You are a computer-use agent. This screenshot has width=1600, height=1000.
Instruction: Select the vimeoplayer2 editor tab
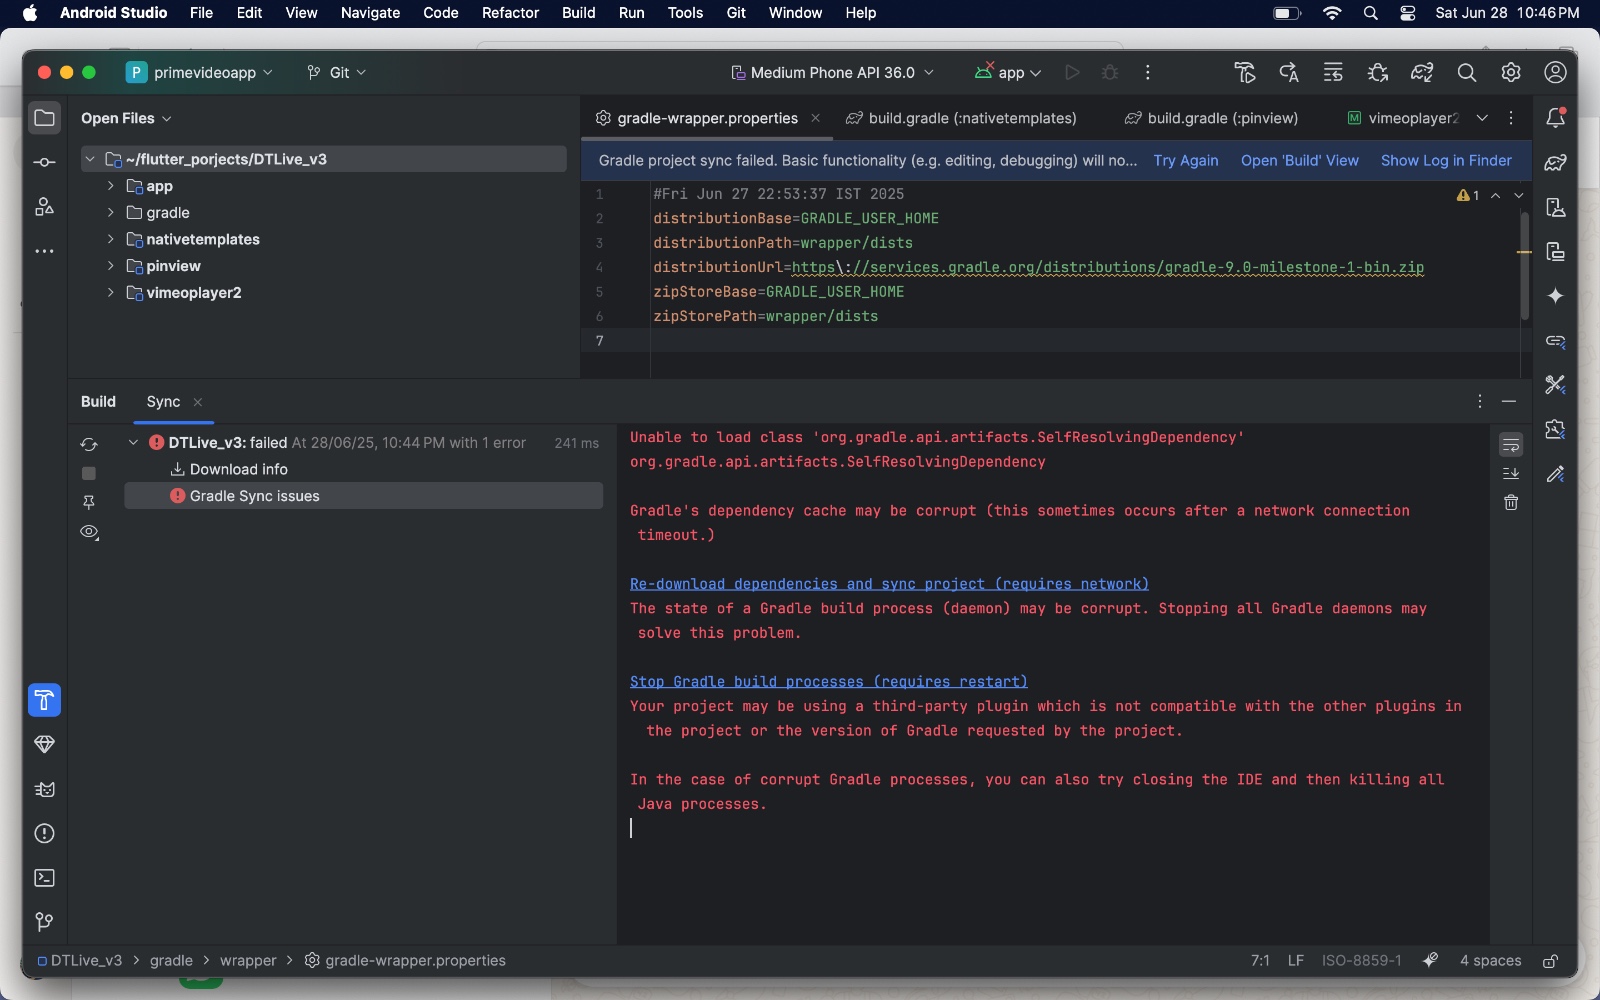1403,118
